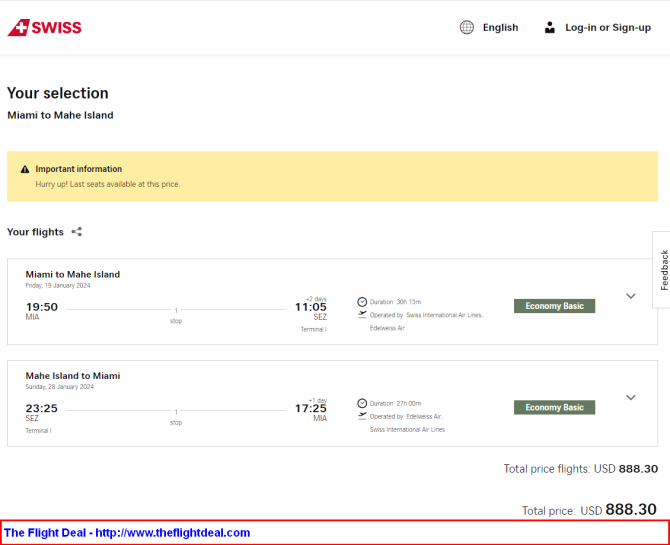Screen dimensions: 670x545
Task: Click the Important information notice banner
Action: click(332, 176)
